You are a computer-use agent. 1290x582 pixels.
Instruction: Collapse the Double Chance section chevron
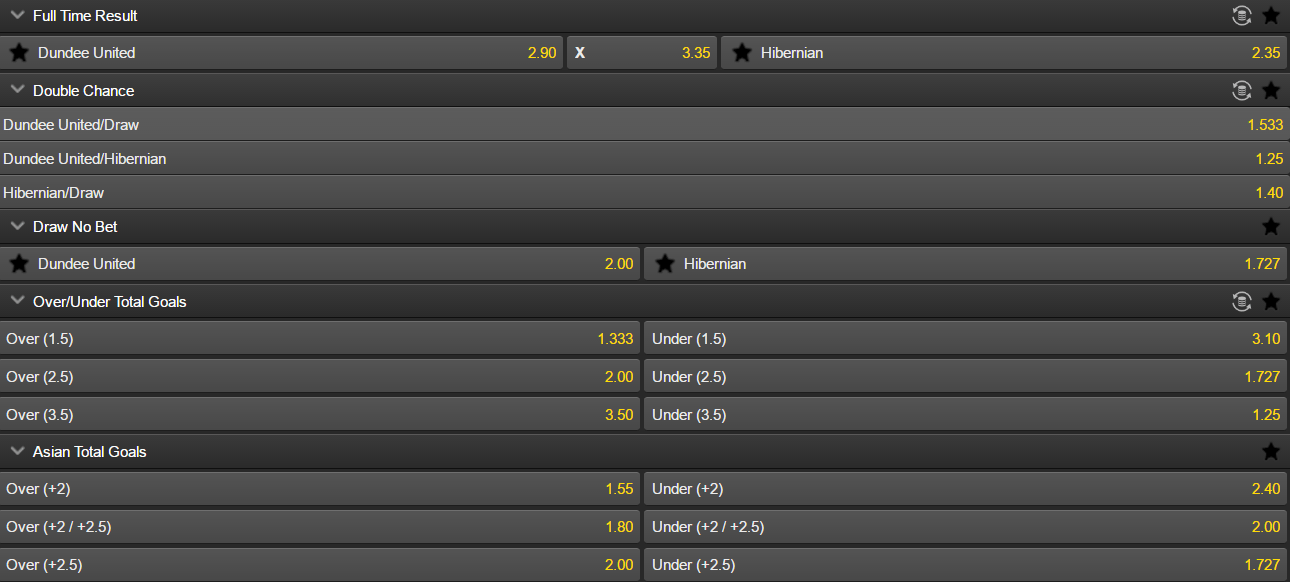point(17,90)
